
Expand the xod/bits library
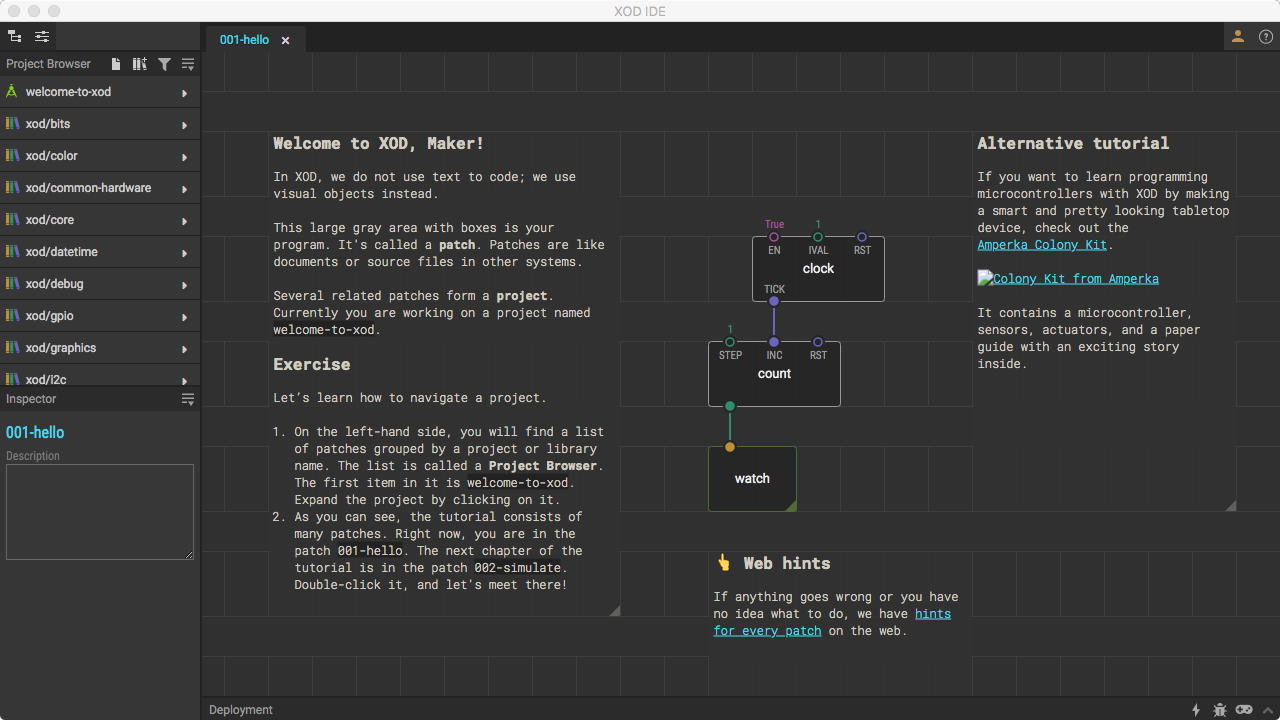click(x=48, y=124)
